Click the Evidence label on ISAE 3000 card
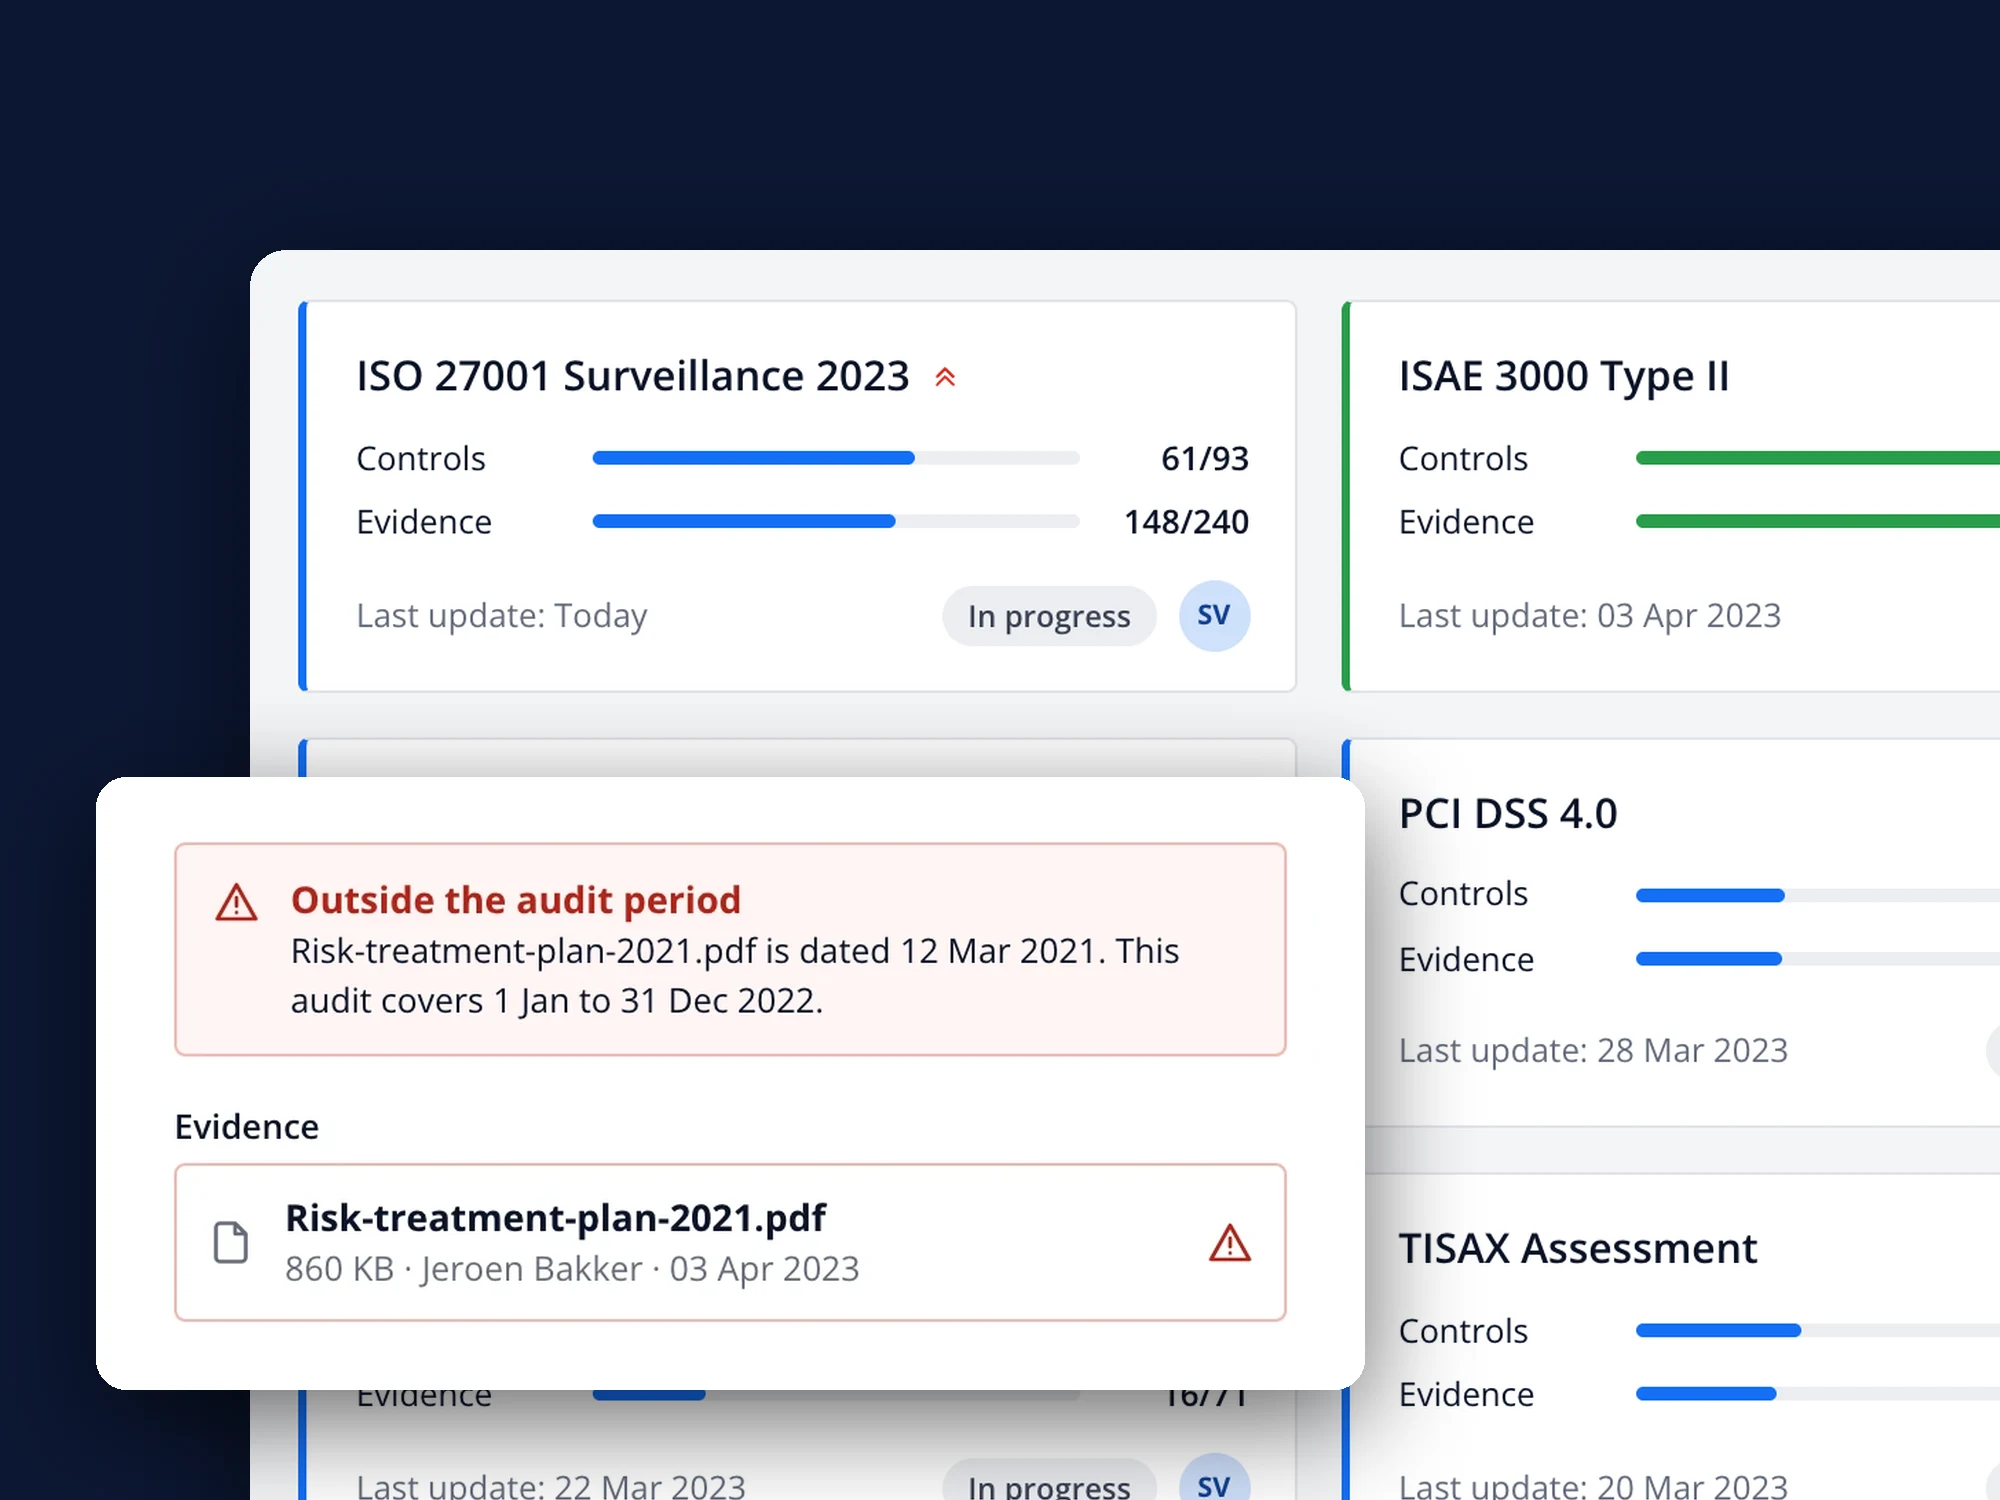This screenshot has width=2000, height=1500. (x=1466, y=521)
